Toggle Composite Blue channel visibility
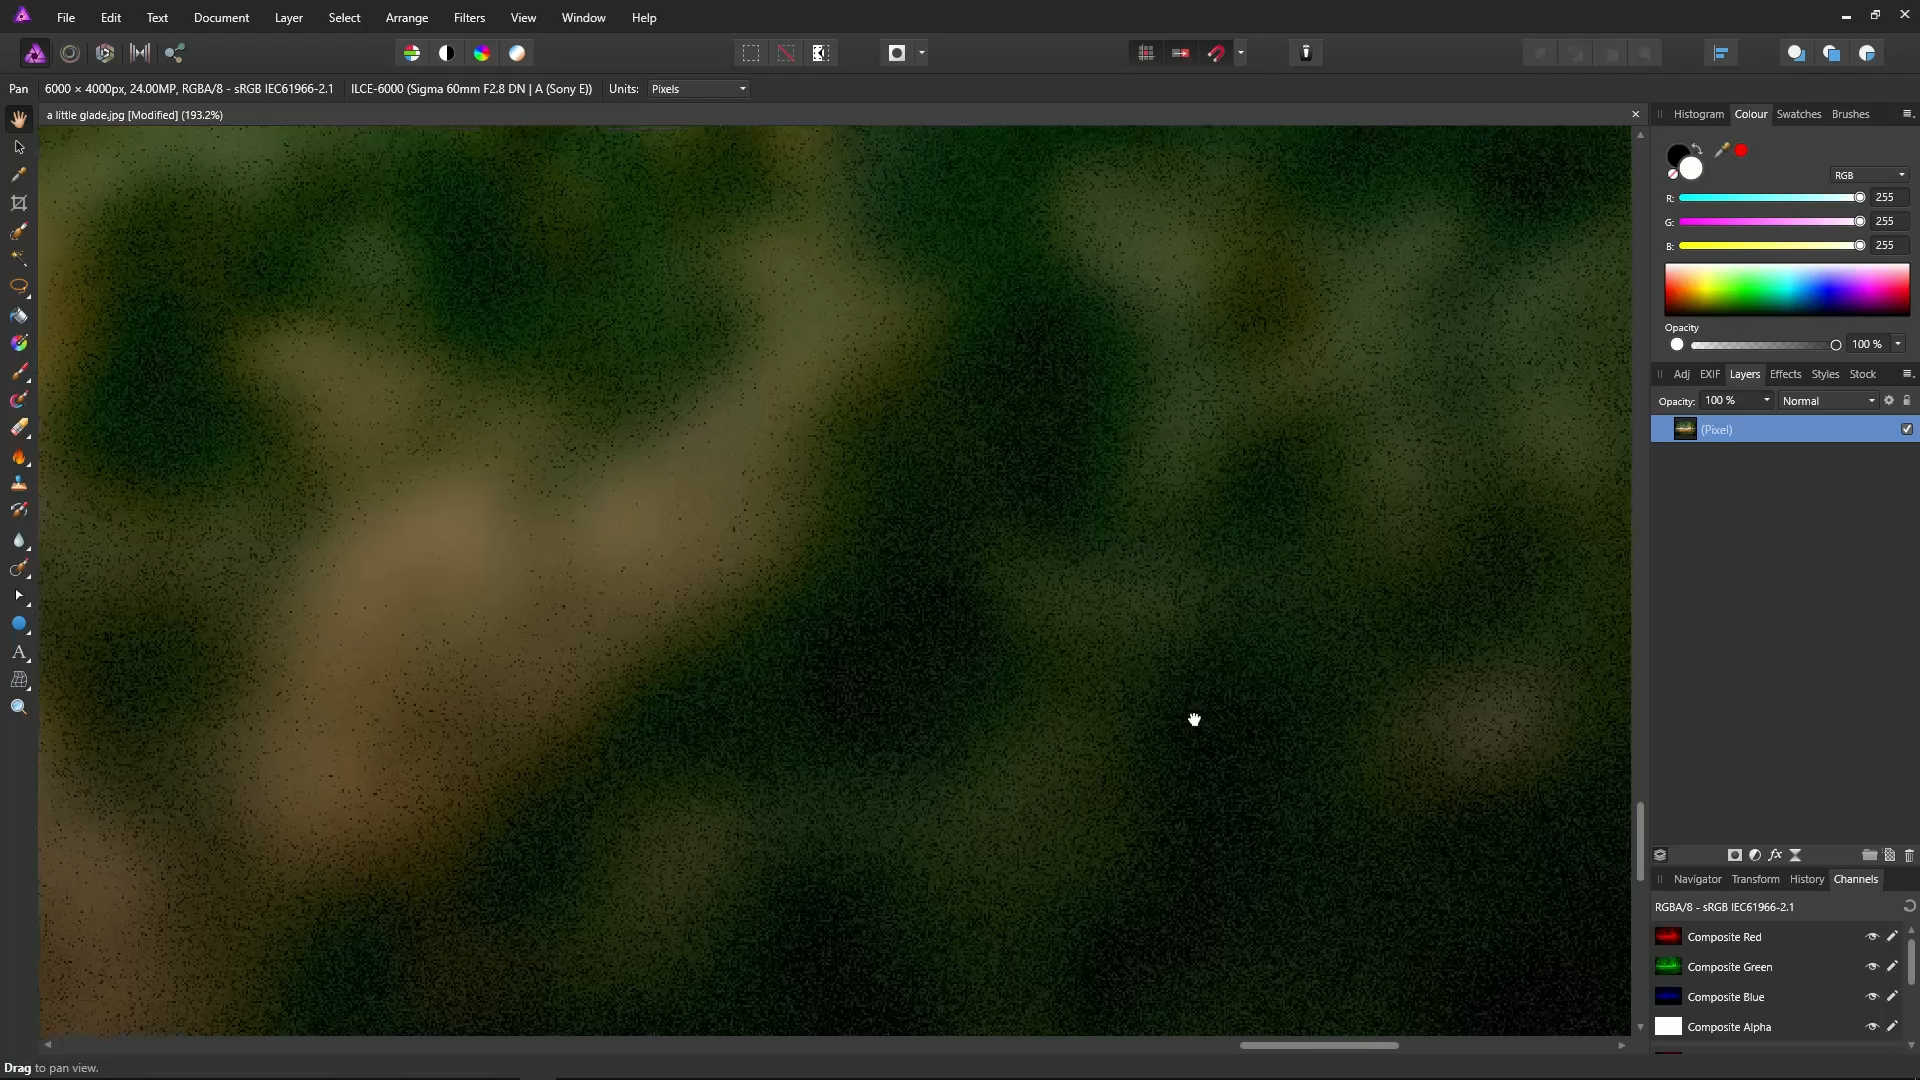This screenshot has height=1080, width=1920. [x=1872, y=997]
